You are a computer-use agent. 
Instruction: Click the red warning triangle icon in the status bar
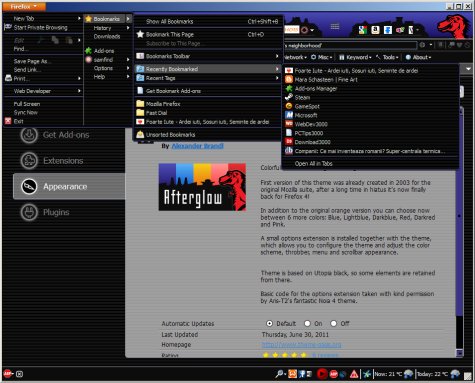[x=354, y=374]
